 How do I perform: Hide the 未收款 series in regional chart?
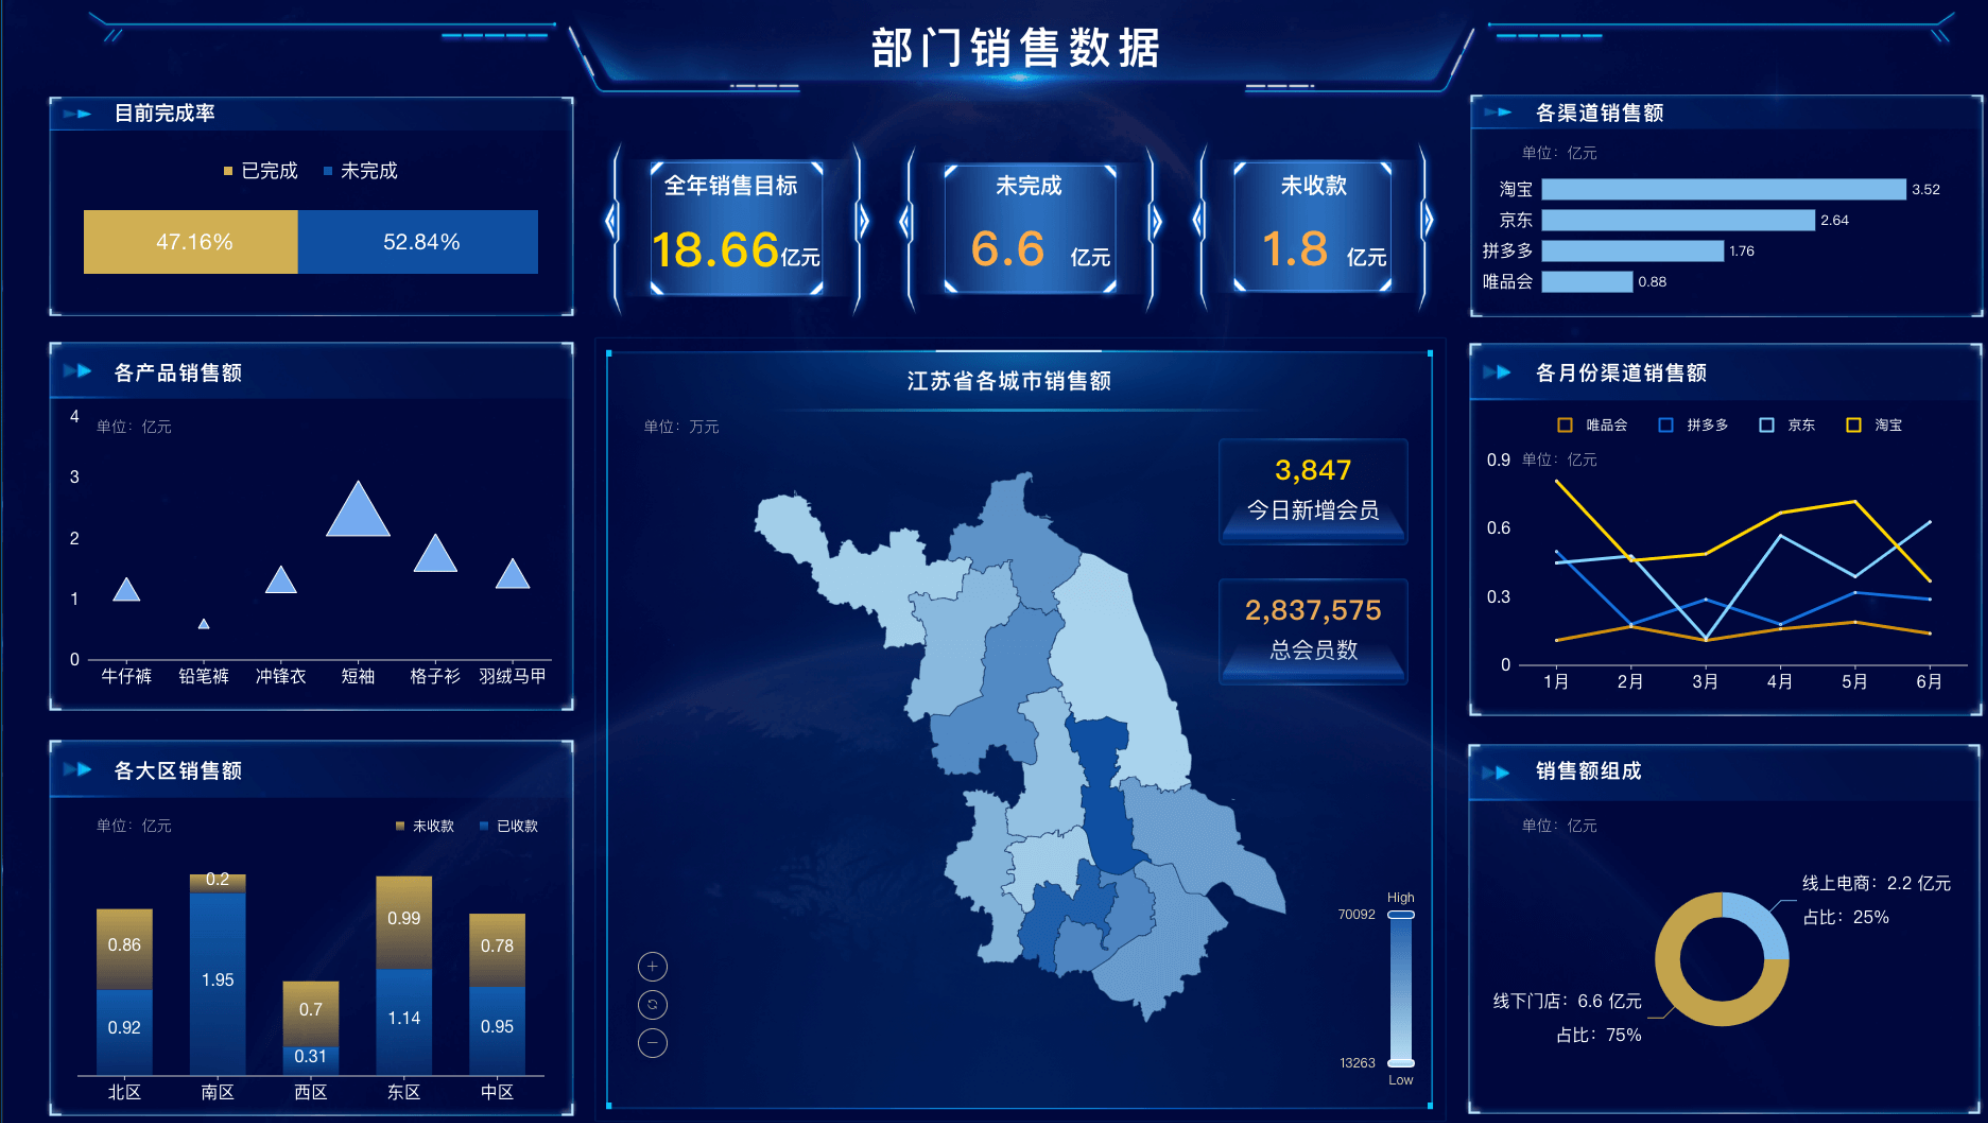point(424,826)
